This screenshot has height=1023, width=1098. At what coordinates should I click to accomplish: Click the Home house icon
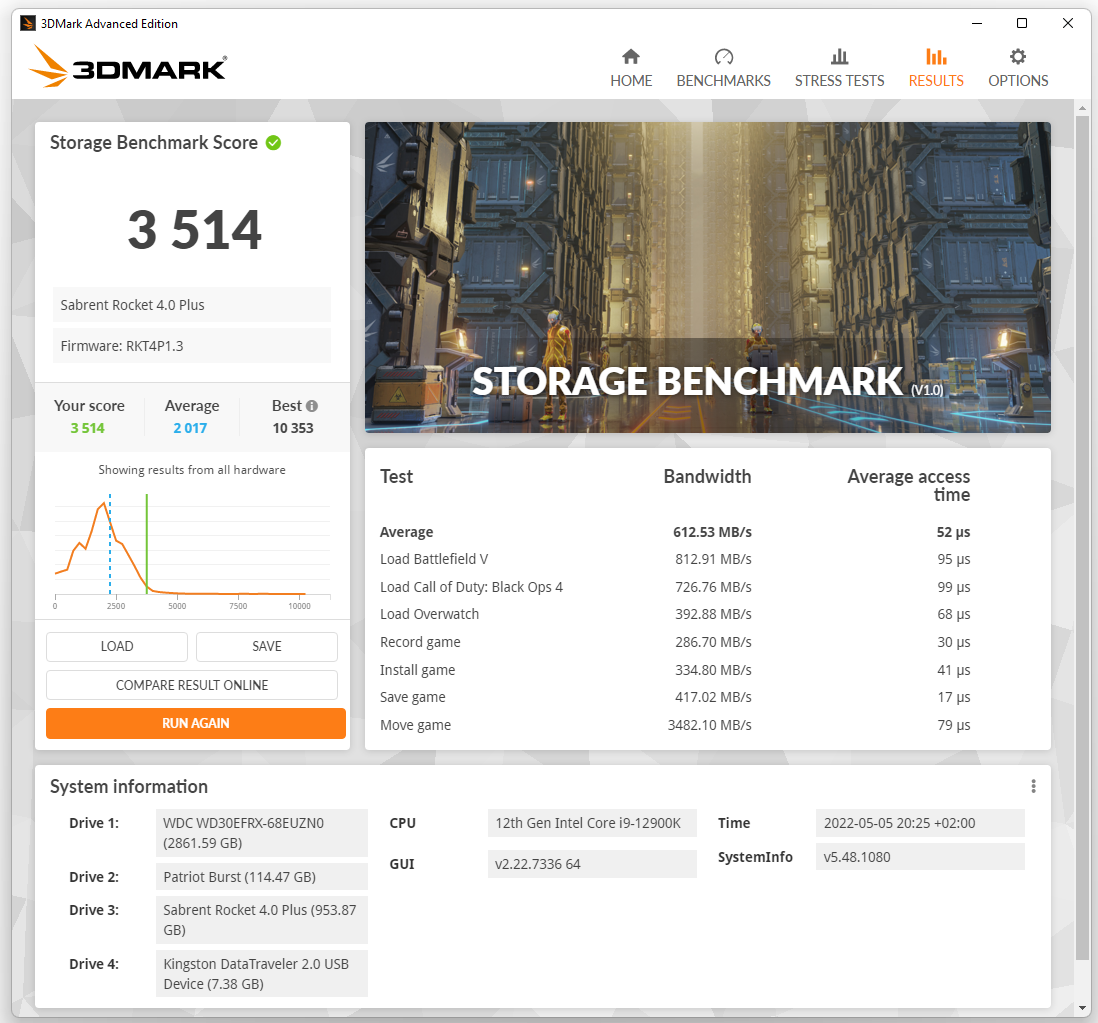pos(631,57)
